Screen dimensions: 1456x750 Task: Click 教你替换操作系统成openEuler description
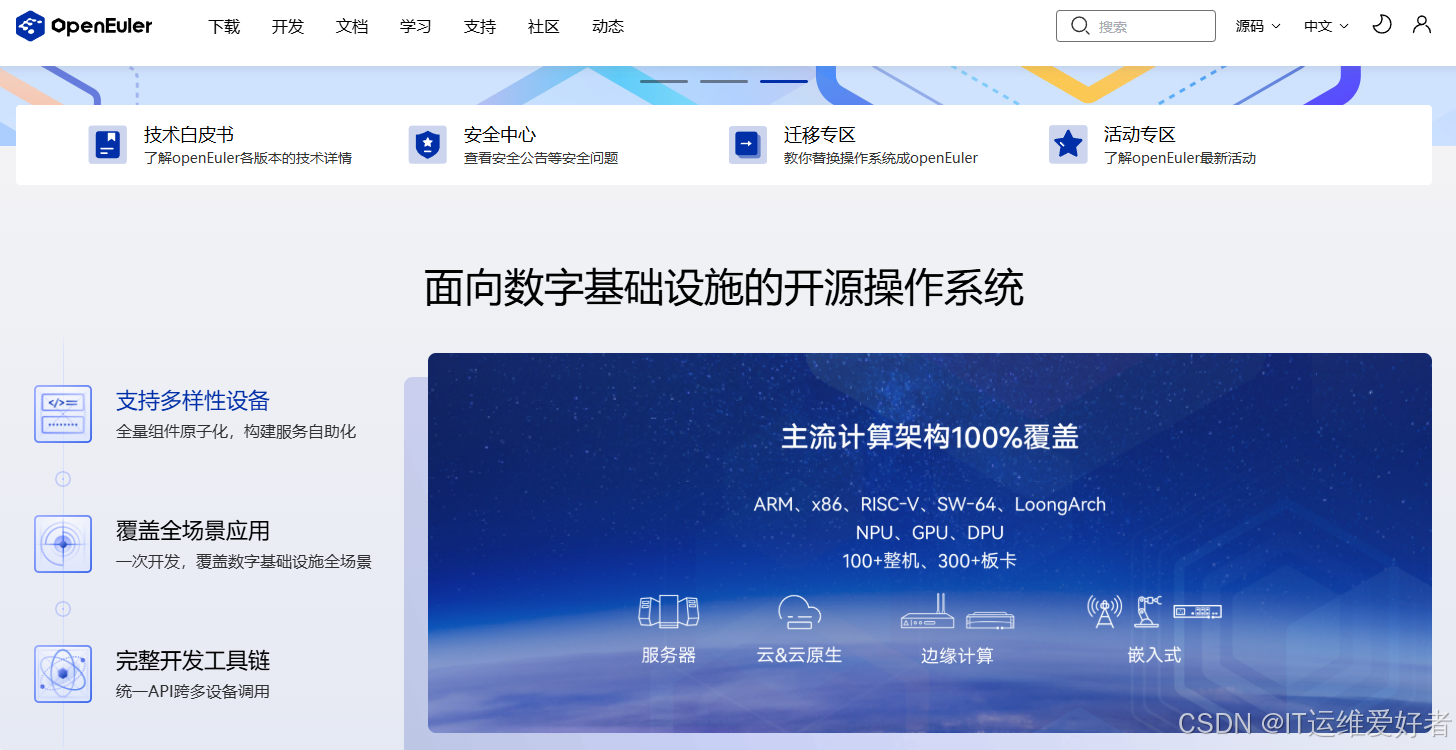point(881,158)
